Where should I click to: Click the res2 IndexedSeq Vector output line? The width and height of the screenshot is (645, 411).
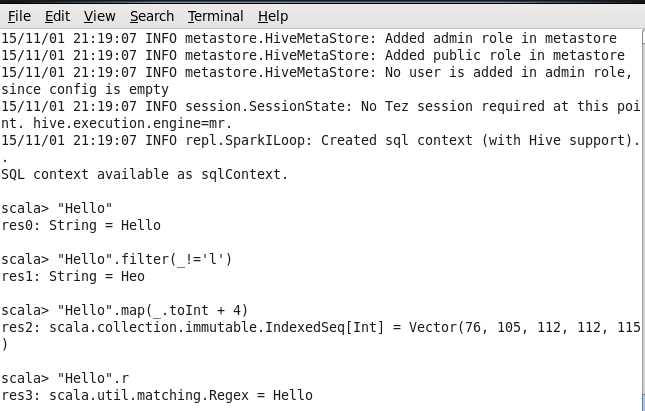(x=320, y=327)
